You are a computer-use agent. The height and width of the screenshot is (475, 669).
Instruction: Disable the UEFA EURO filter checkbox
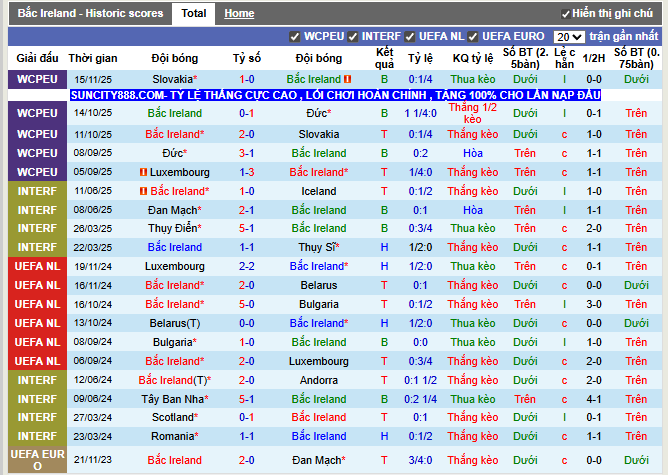(x=474, y=36)
